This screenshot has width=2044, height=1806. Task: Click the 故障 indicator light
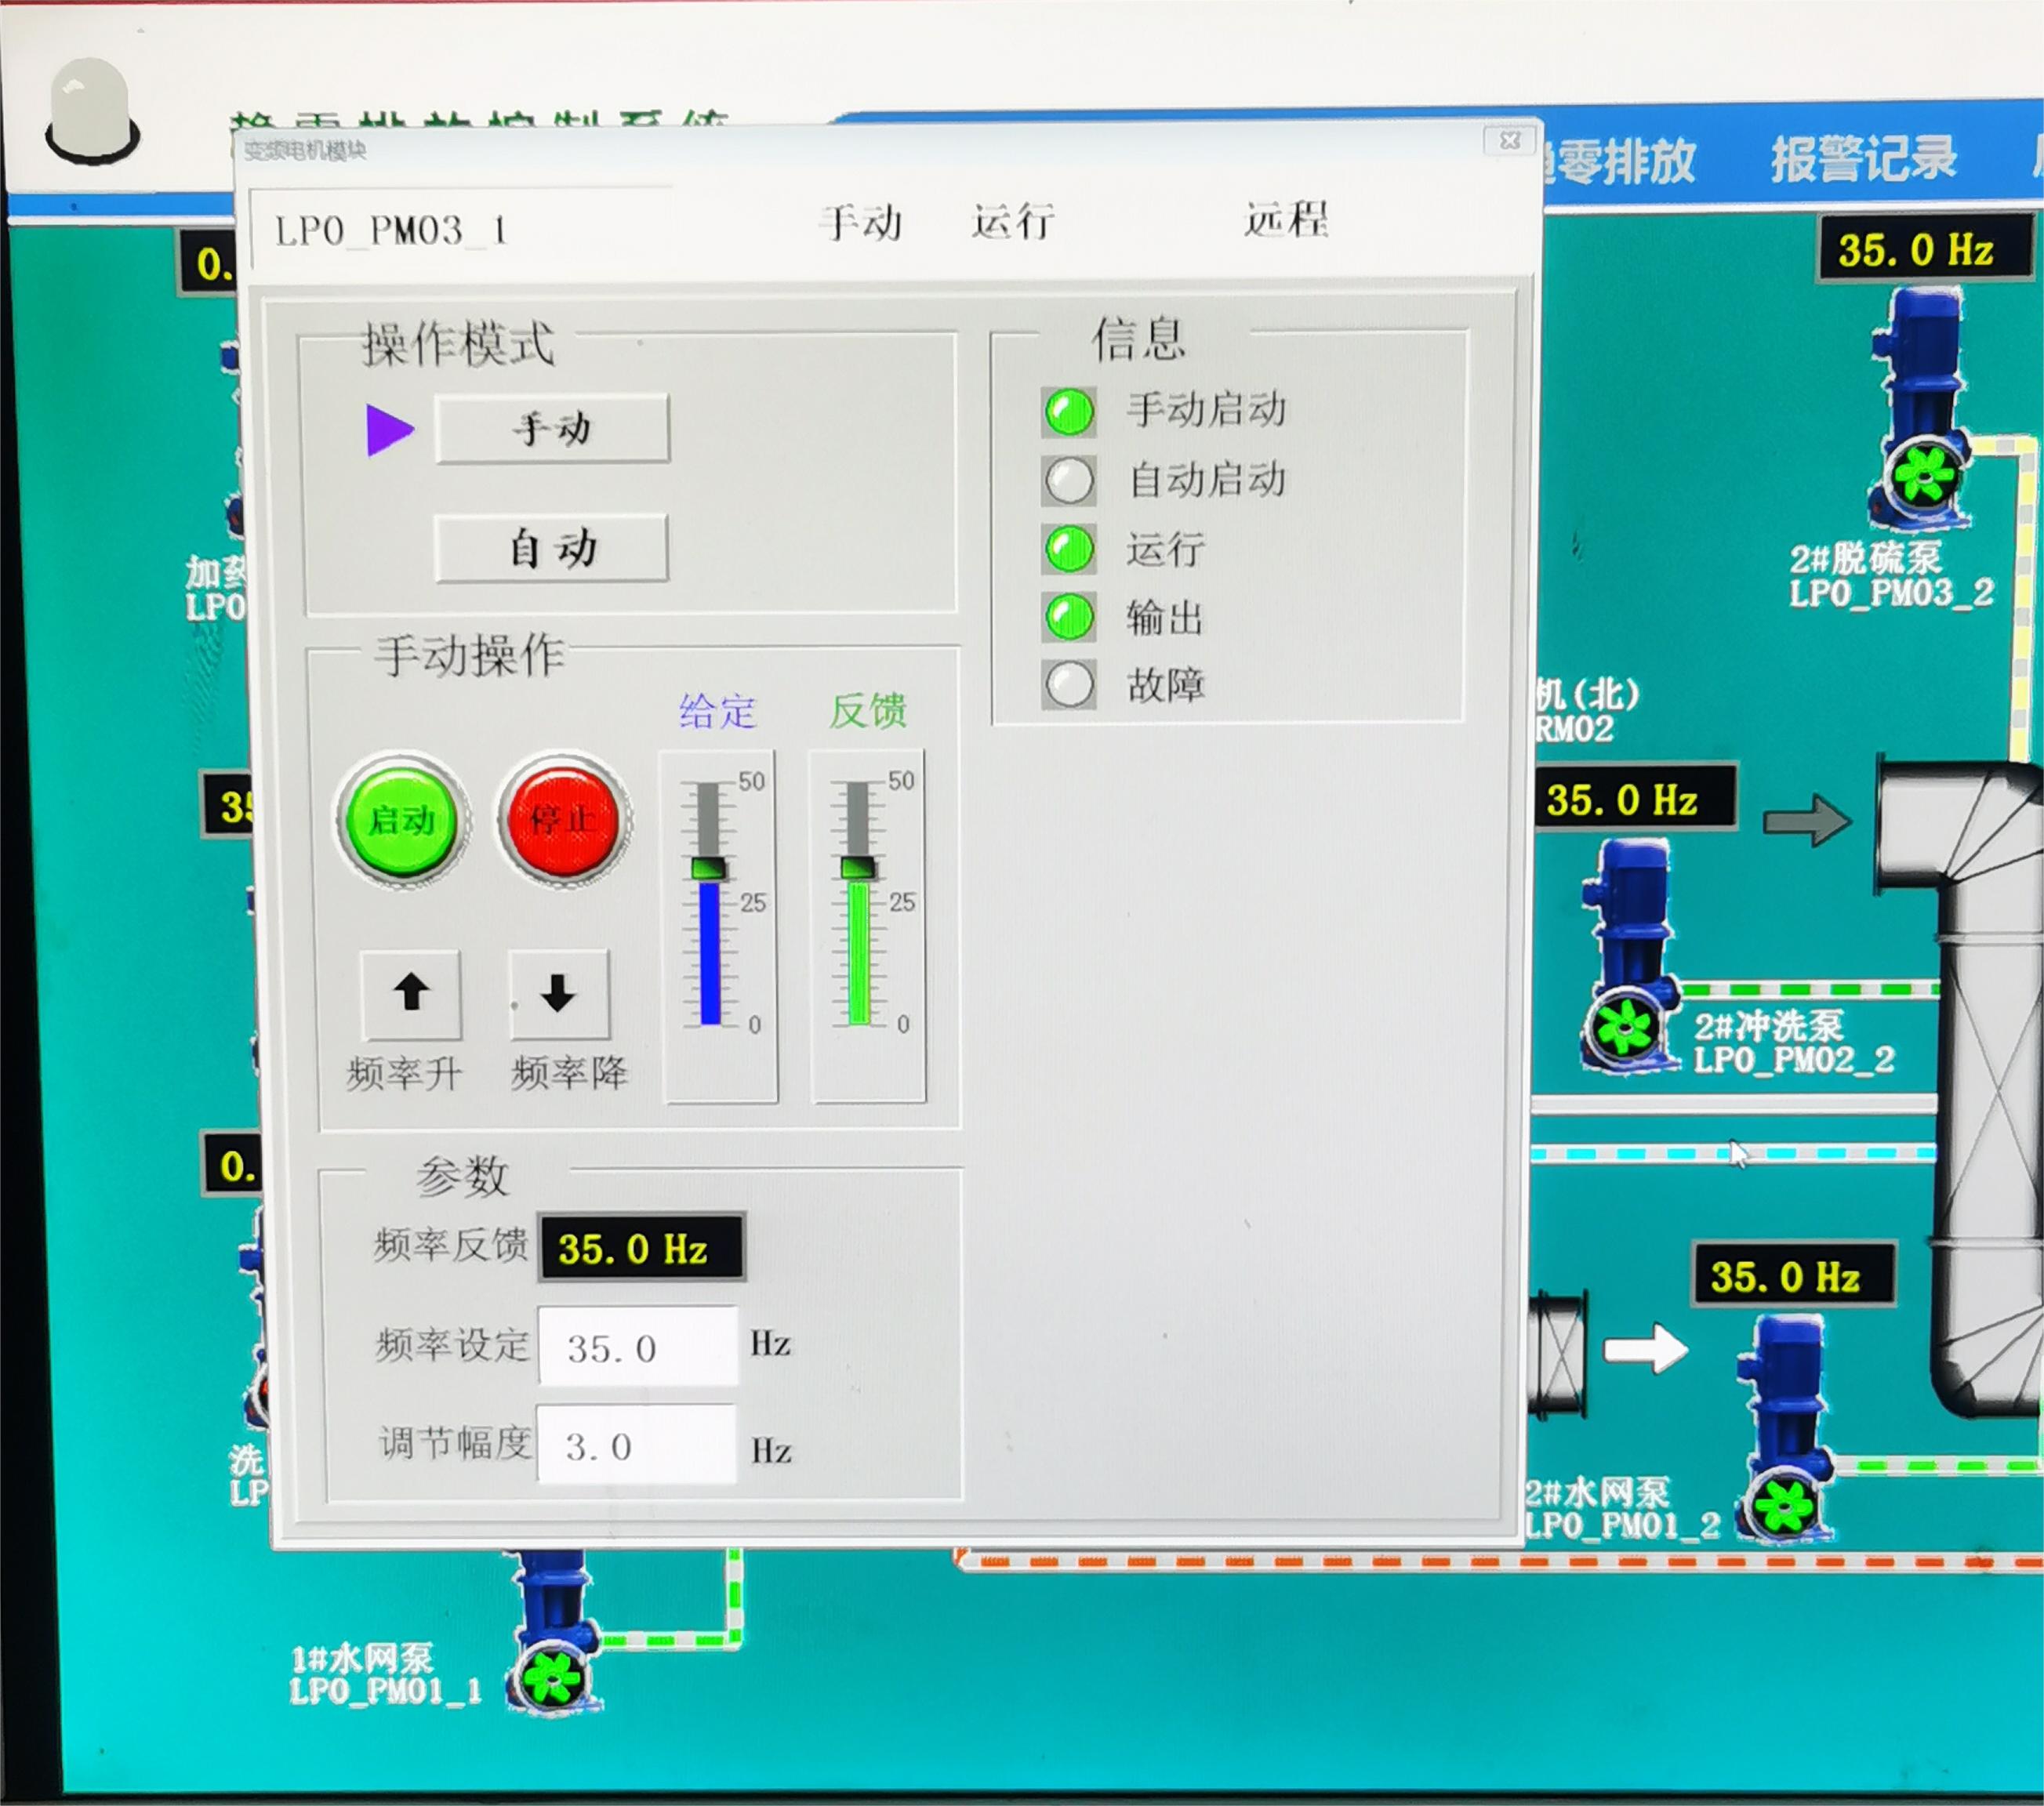pos(1069,686)
